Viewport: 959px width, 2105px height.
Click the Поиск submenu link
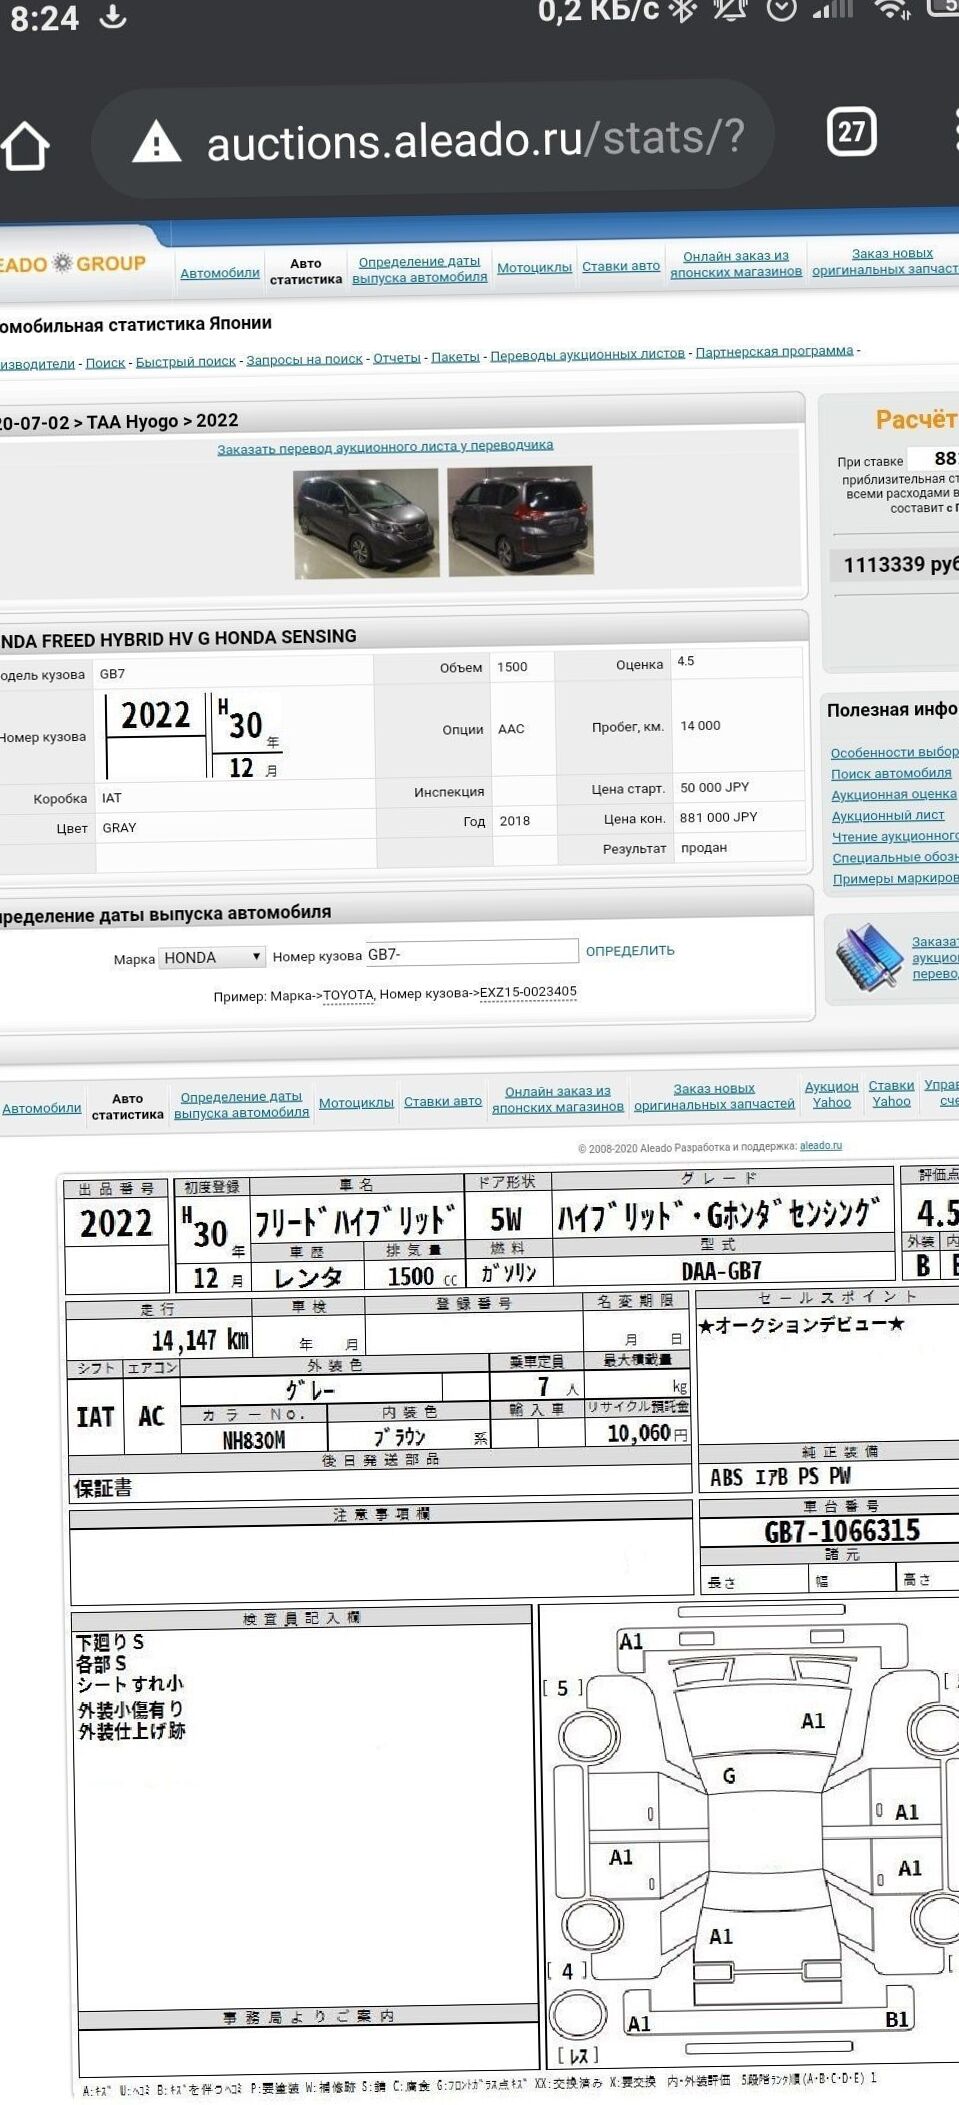coord(105,363)
